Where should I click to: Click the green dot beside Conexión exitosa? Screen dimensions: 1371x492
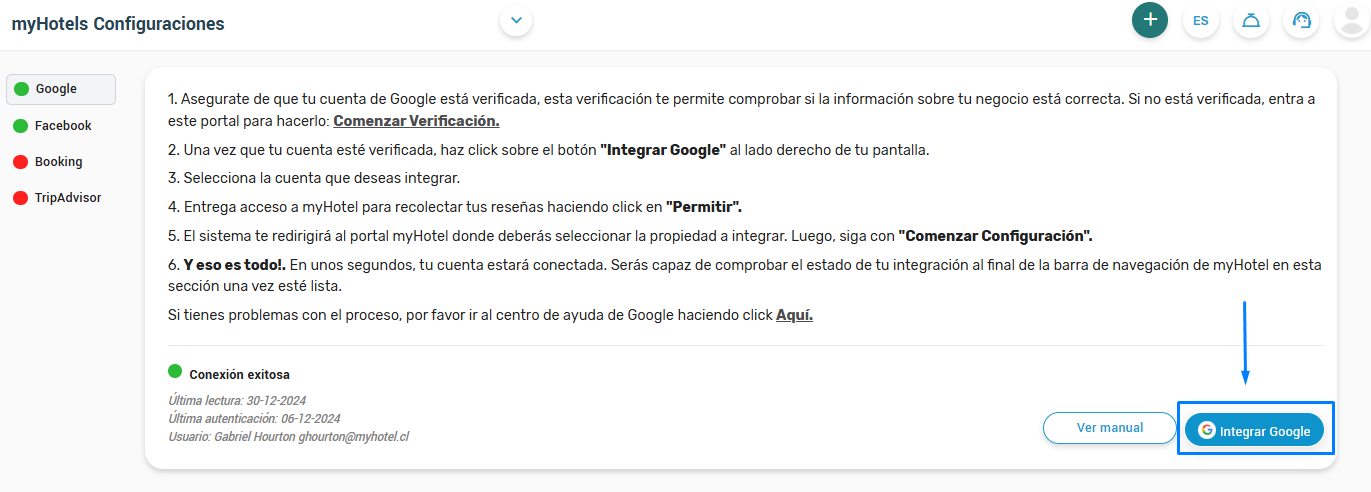click(x=175, y=372)
